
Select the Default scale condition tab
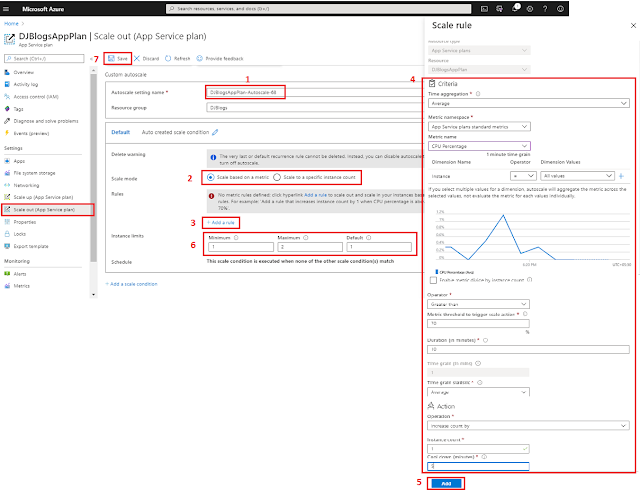120,132
